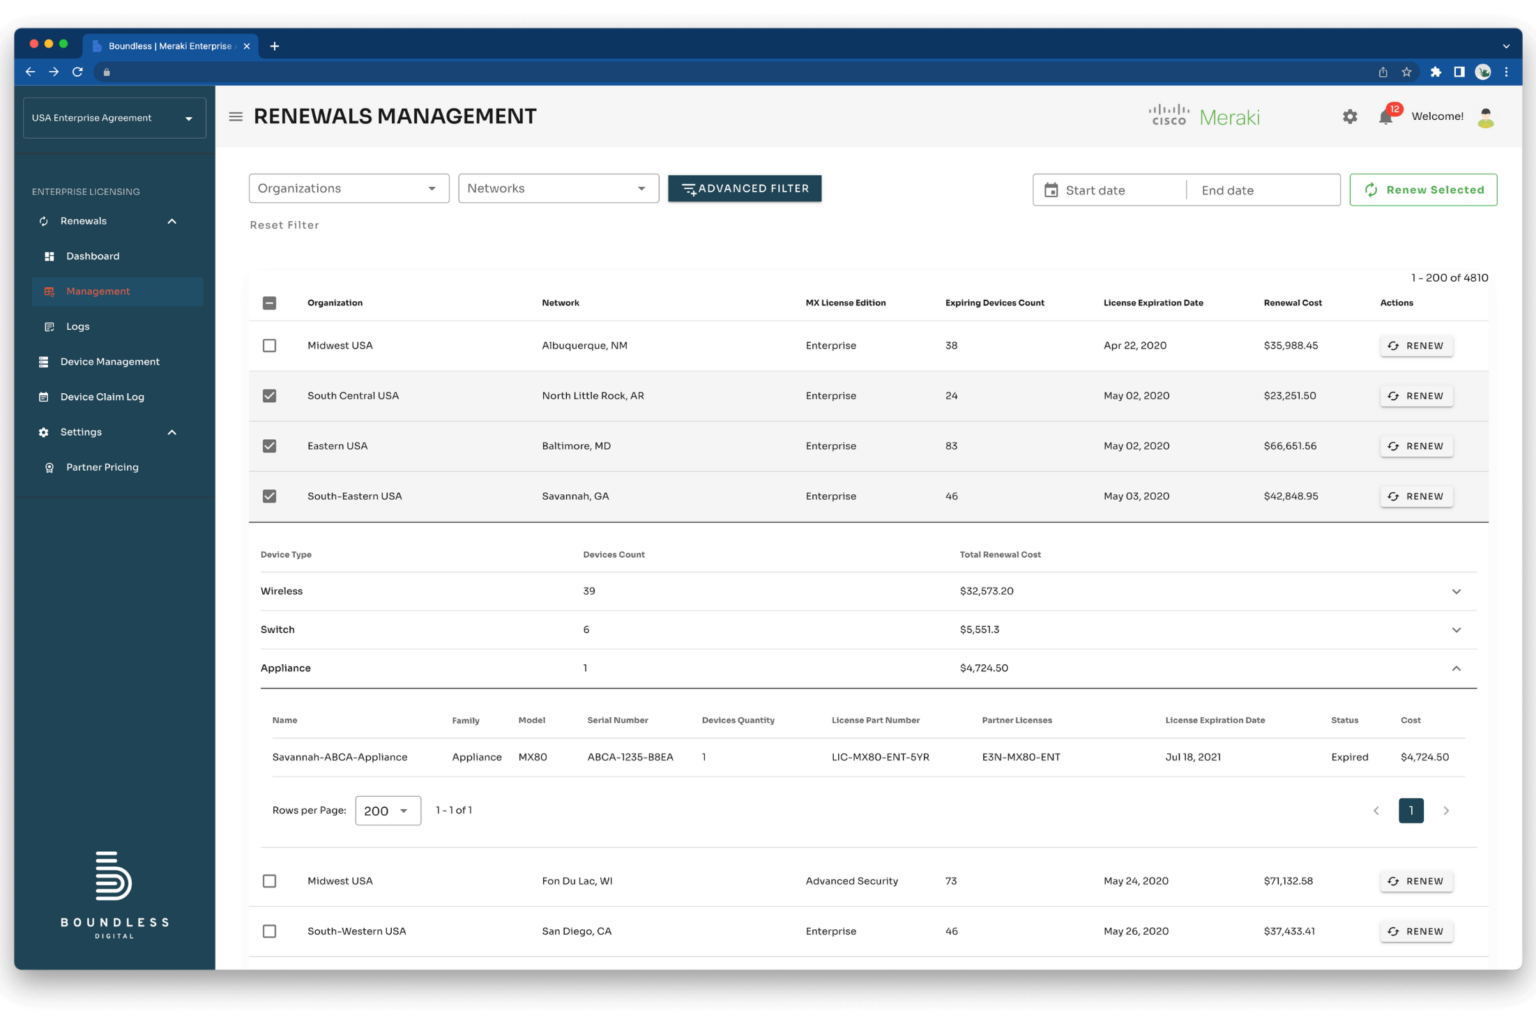
Task: Click the user avatar next to Welcome
Action: click(1486, 116)
